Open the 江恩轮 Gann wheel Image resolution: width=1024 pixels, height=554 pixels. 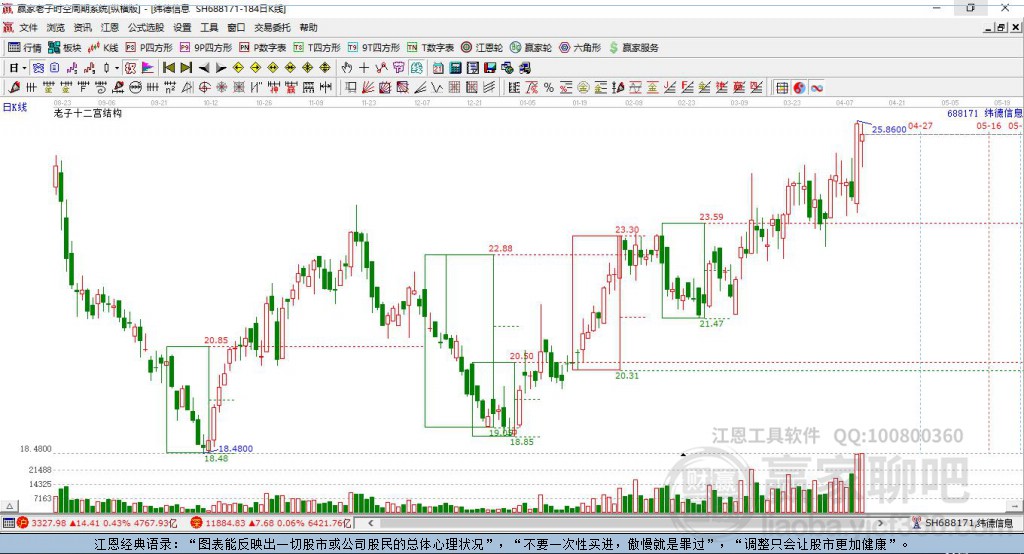click(x=482, y=48)
